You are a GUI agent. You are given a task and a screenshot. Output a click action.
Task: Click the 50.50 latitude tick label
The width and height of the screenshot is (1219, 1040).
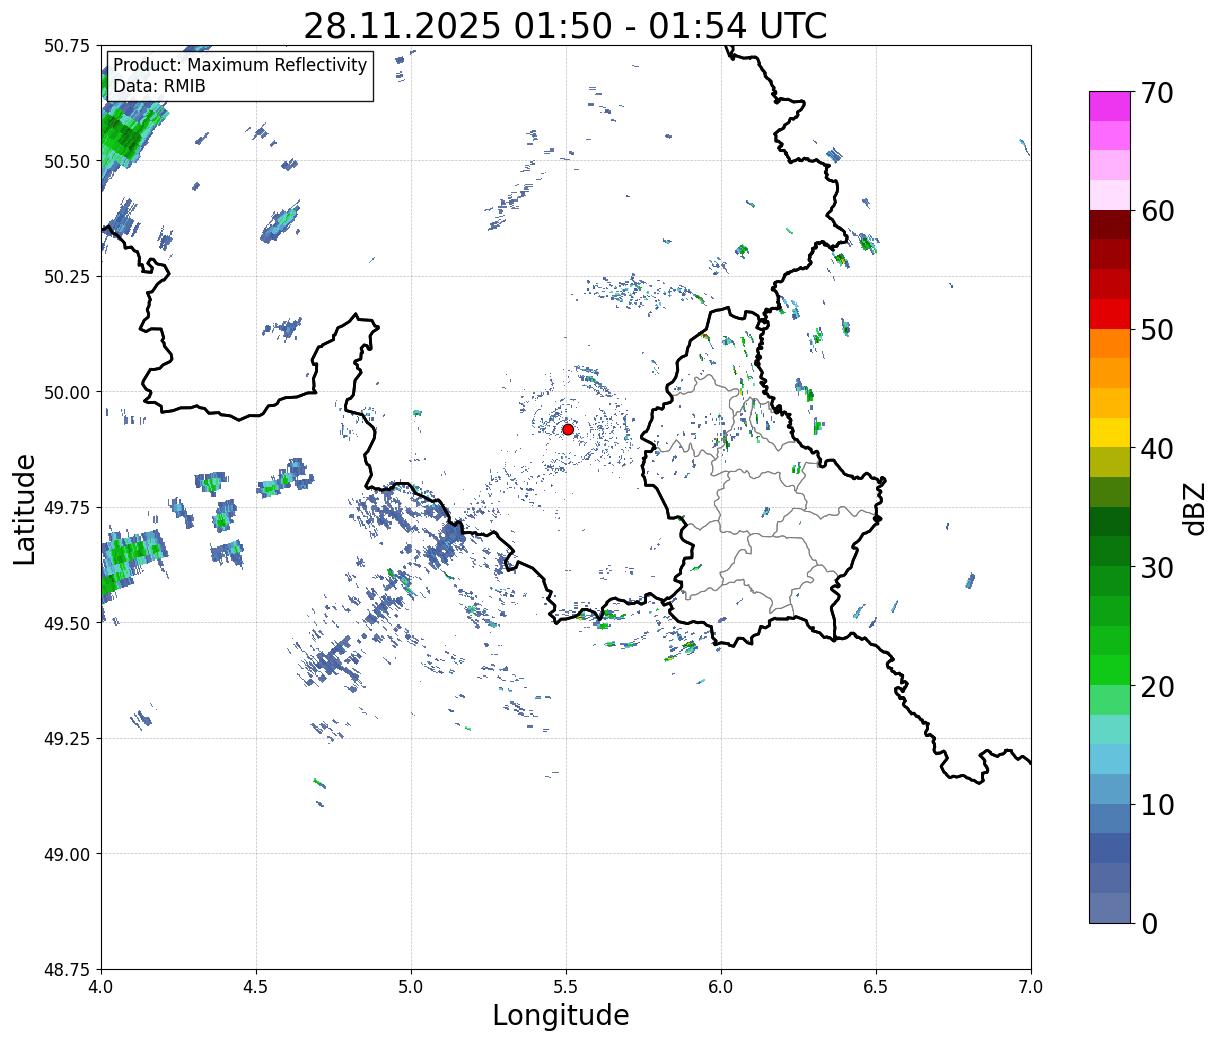[67, 161]
